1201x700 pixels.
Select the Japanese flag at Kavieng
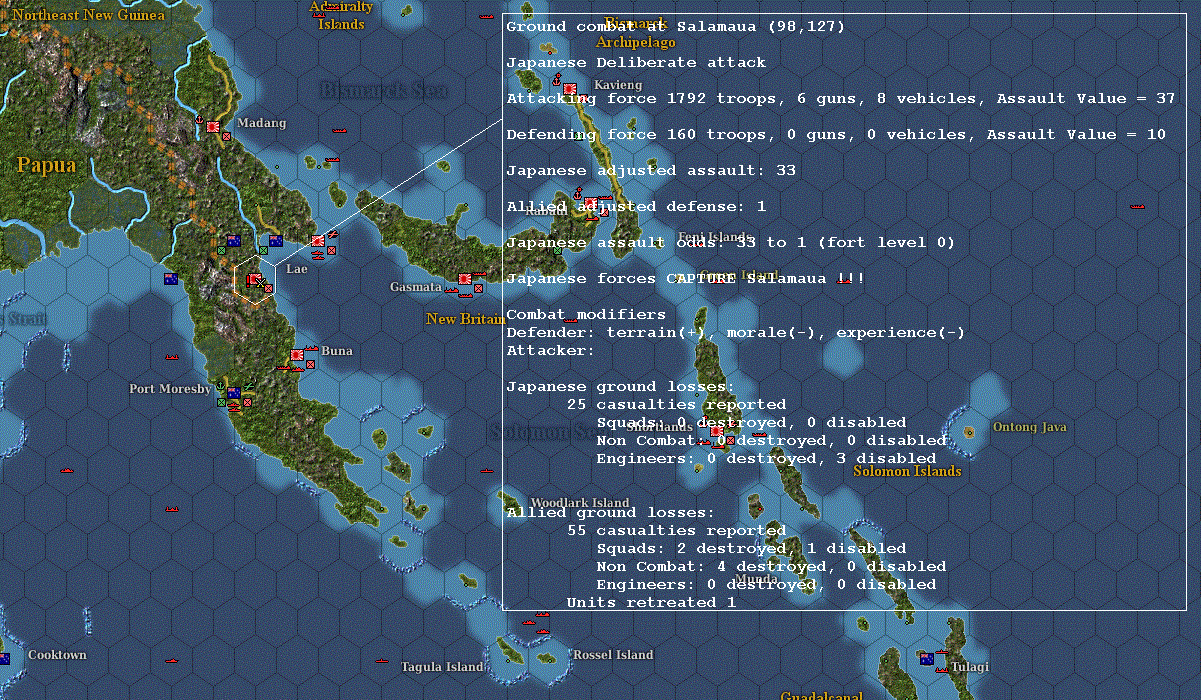coord(569,89)
